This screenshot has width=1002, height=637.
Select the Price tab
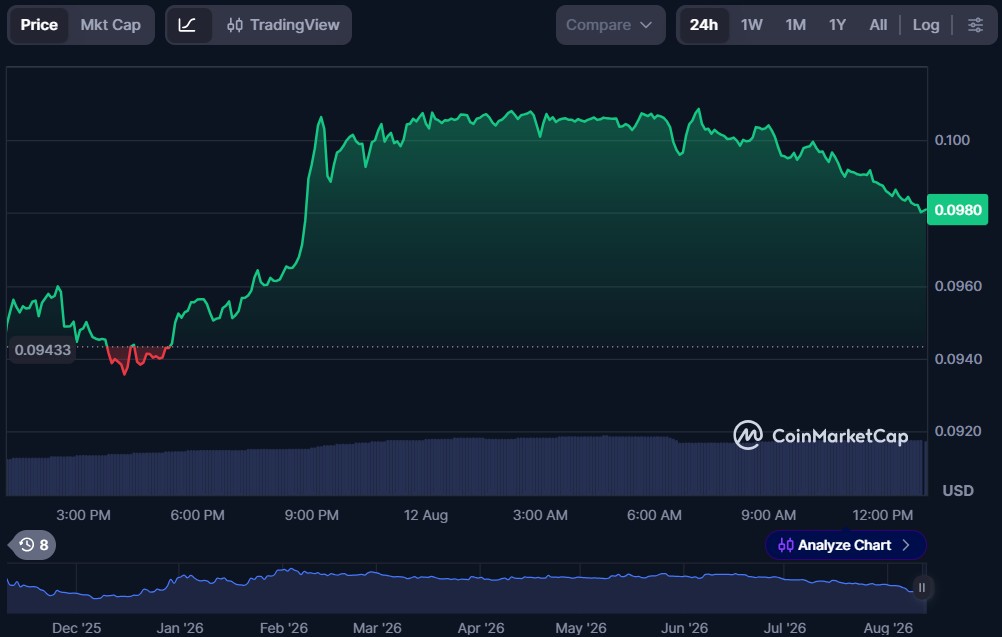tap(39, 25)
